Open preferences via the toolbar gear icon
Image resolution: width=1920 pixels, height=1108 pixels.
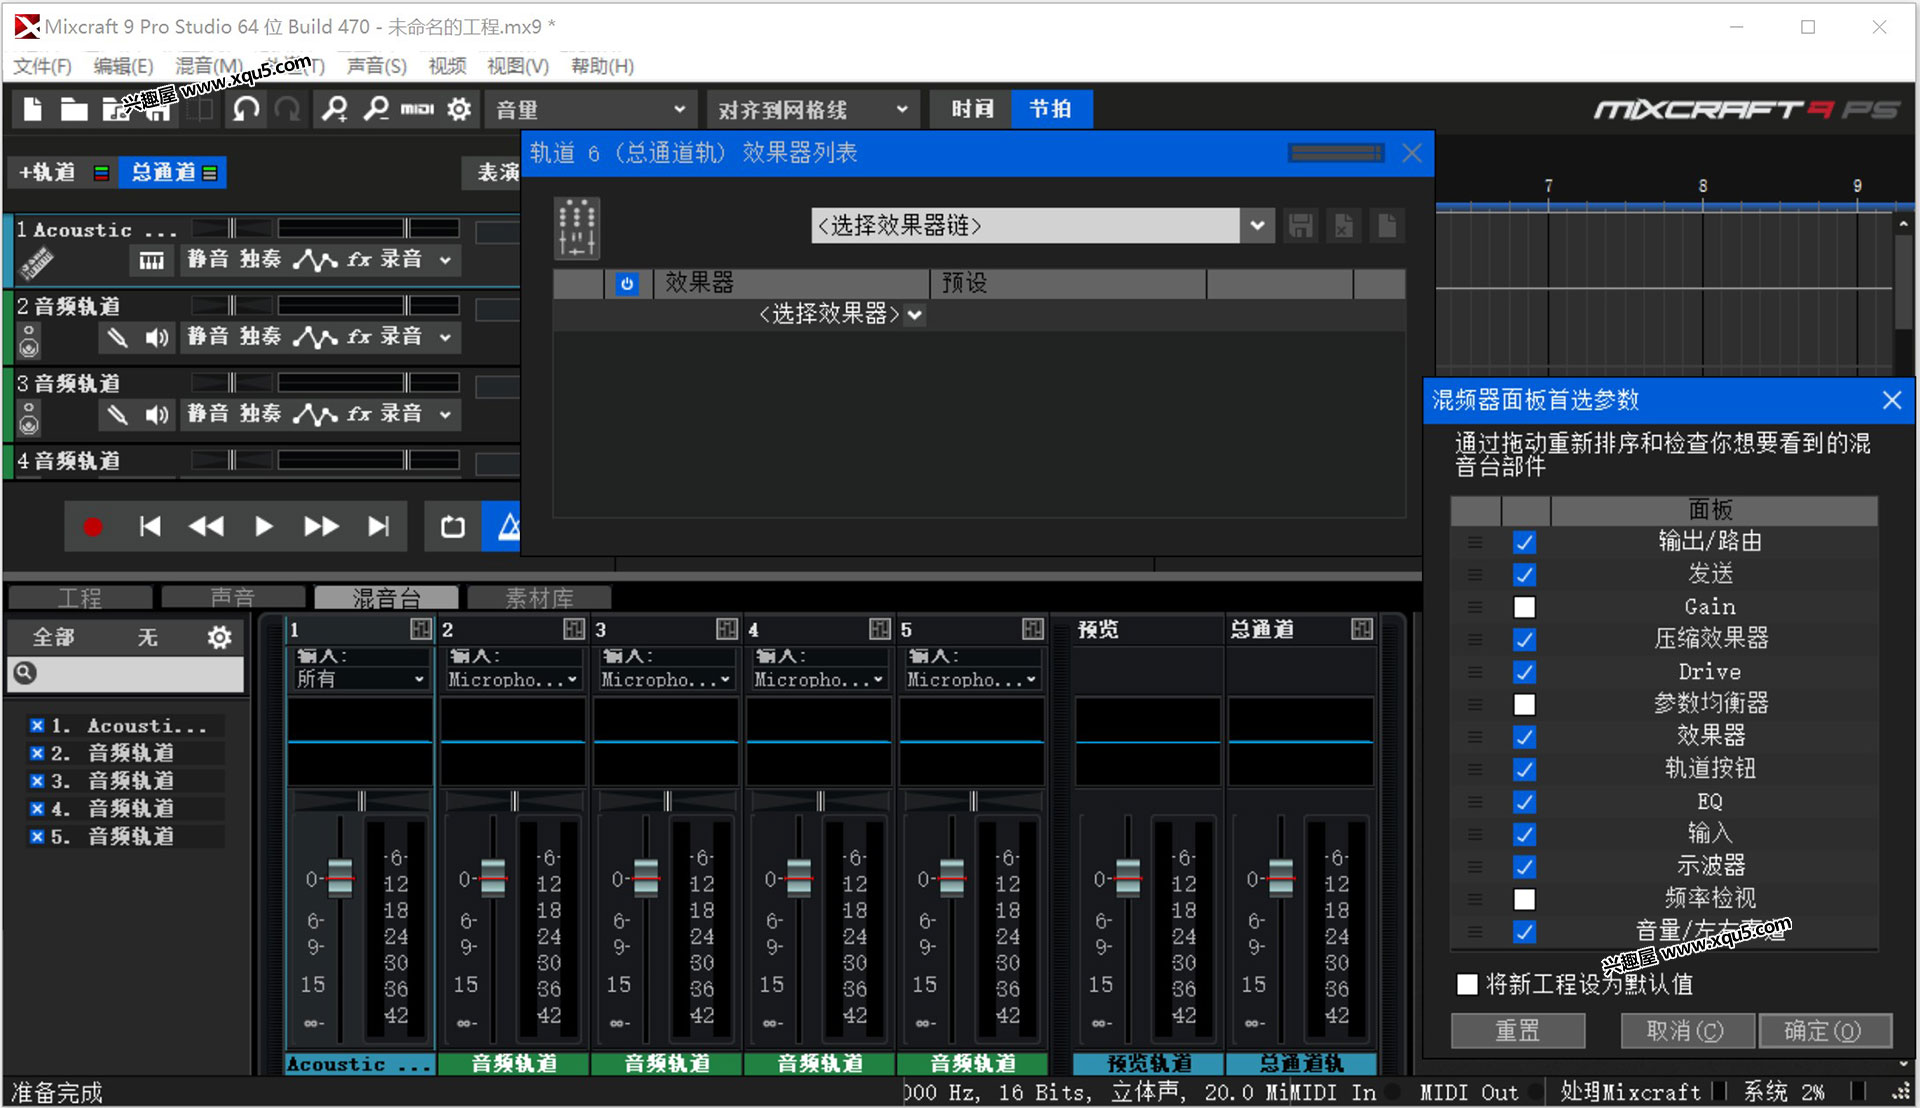(459, 109)
